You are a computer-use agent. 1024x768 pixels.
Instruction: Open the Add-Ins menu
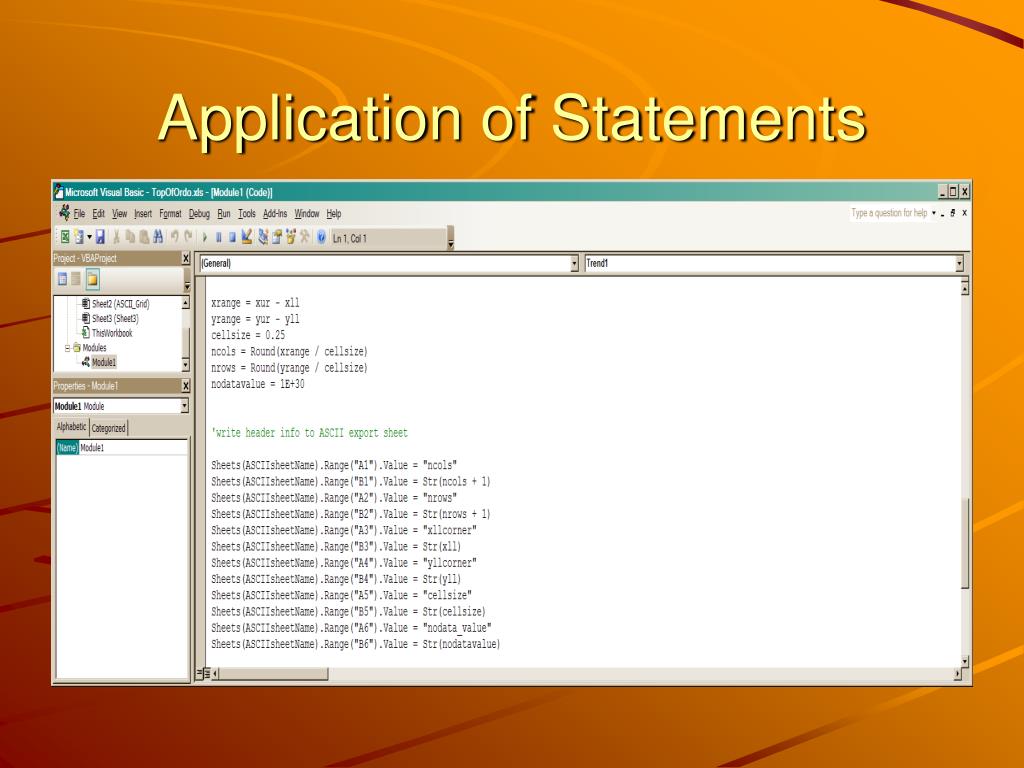tap(275, 214)
